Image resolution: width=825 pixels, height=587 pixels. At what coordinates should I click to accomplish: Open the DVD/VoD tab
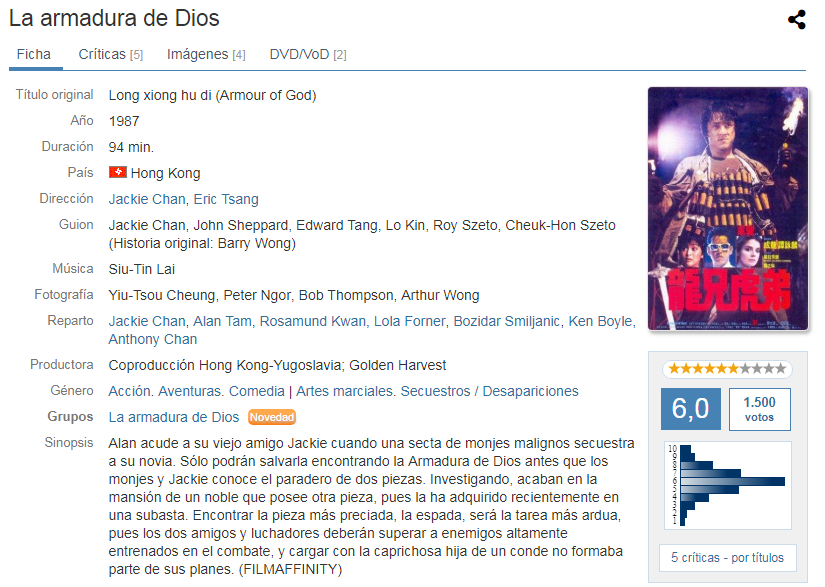coord(308,54)
